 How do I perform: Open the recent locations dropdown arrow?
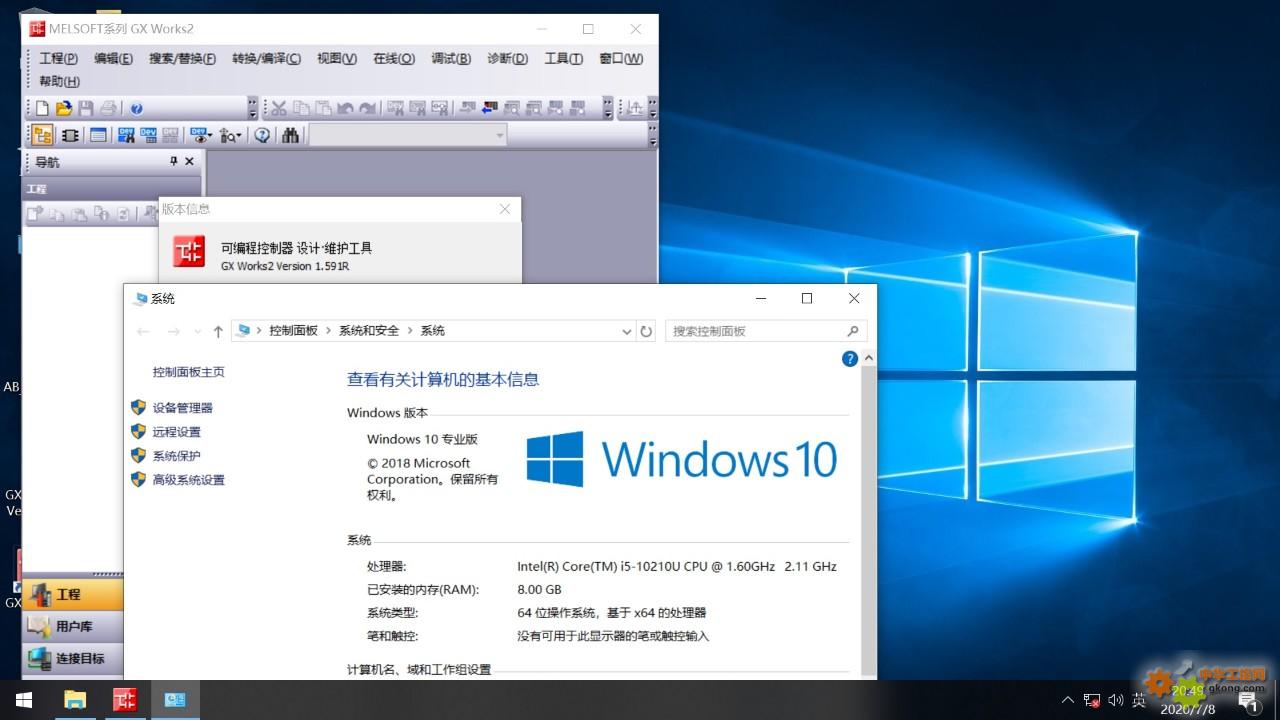[x=197, y=331]
